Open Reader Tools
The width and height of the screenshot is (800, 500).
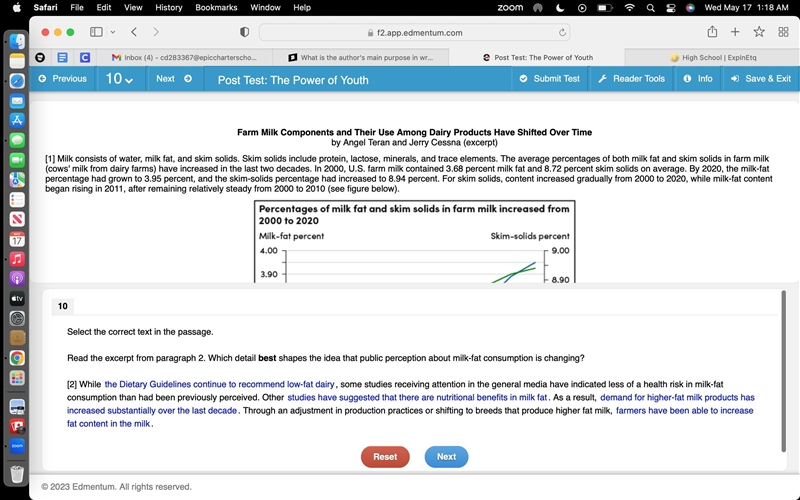coord(632,79)
